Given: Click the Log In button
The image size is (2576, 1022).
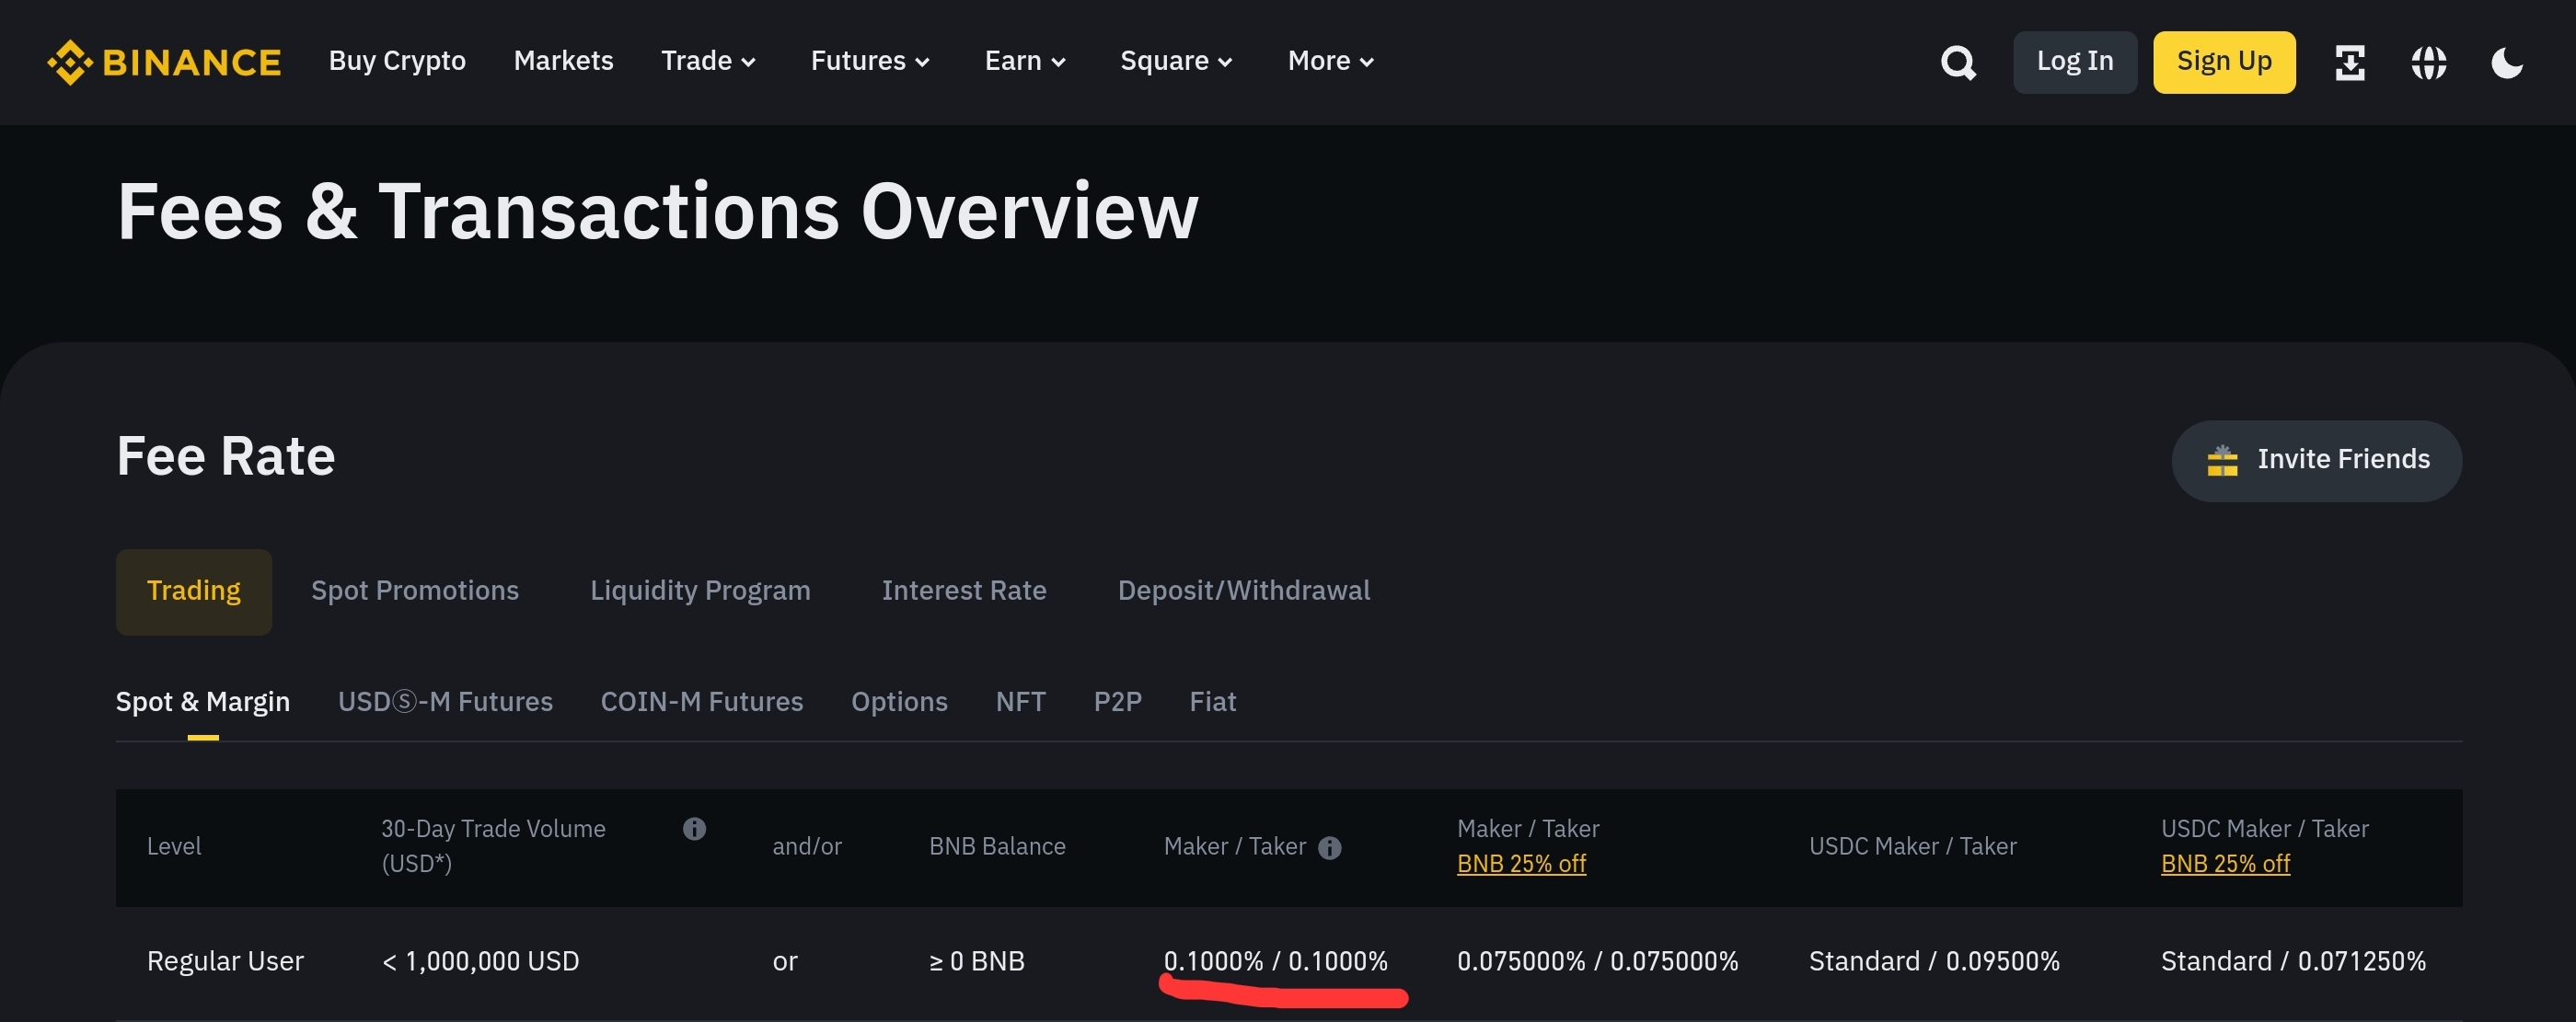Looking at the screenshot, I should point(2074,62).
